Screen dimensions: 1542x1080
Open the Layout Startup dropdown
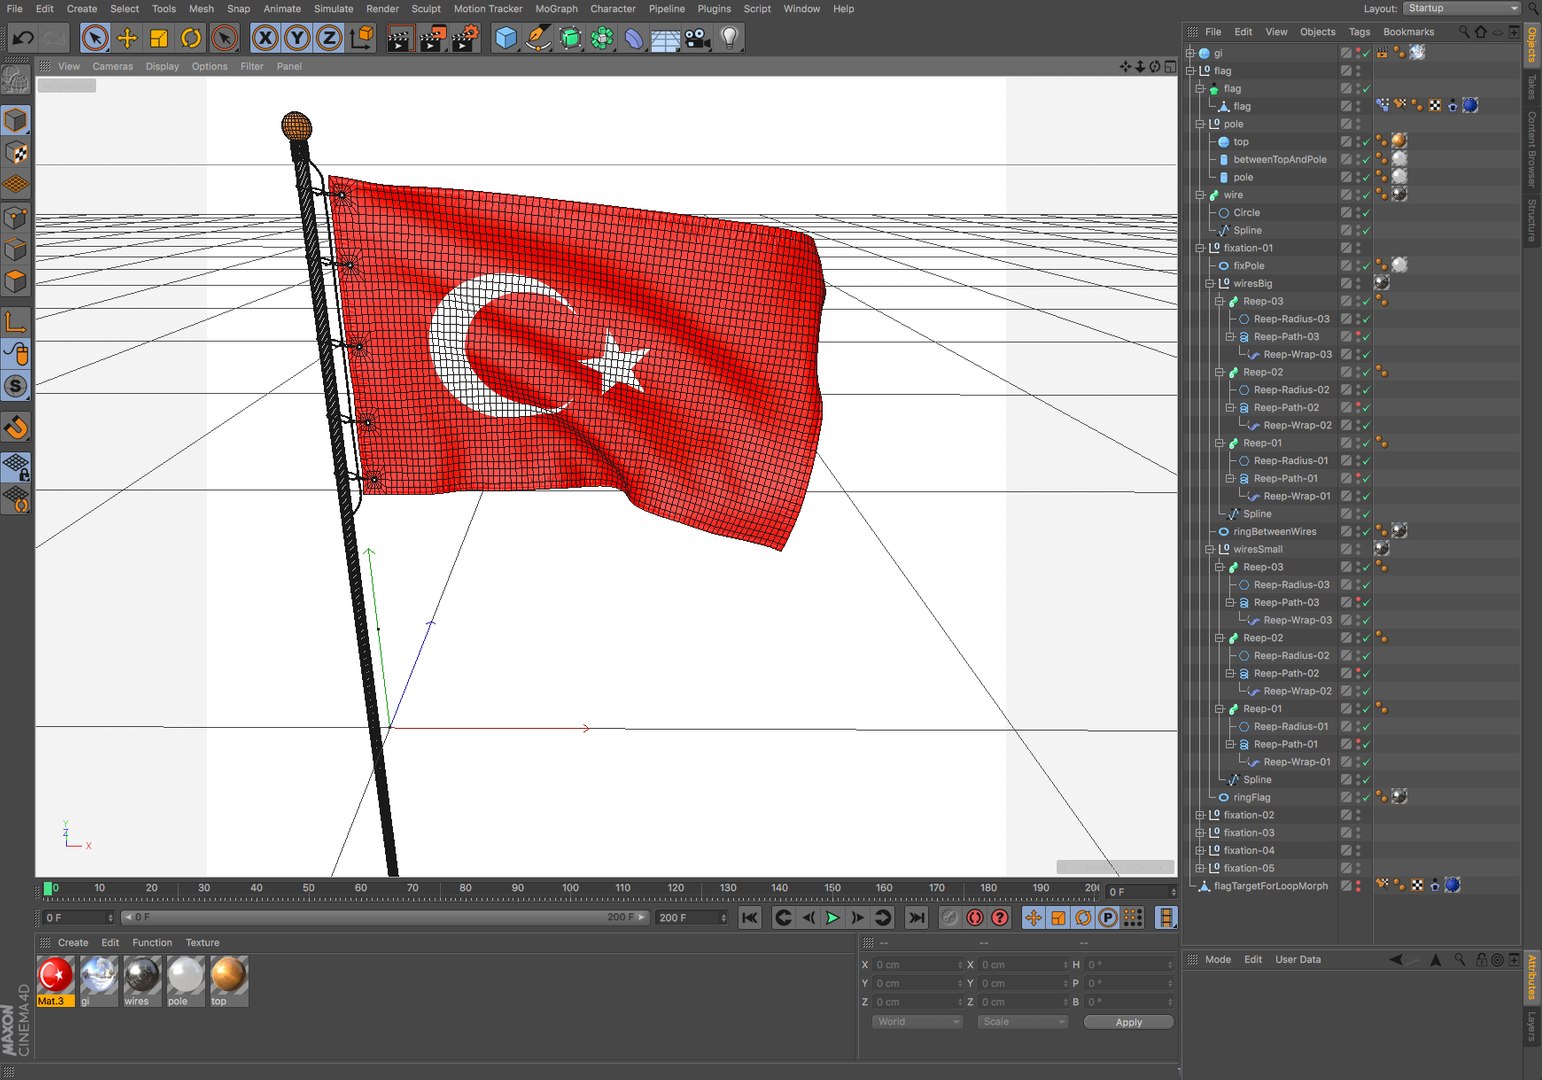[x=1462, y=8]
